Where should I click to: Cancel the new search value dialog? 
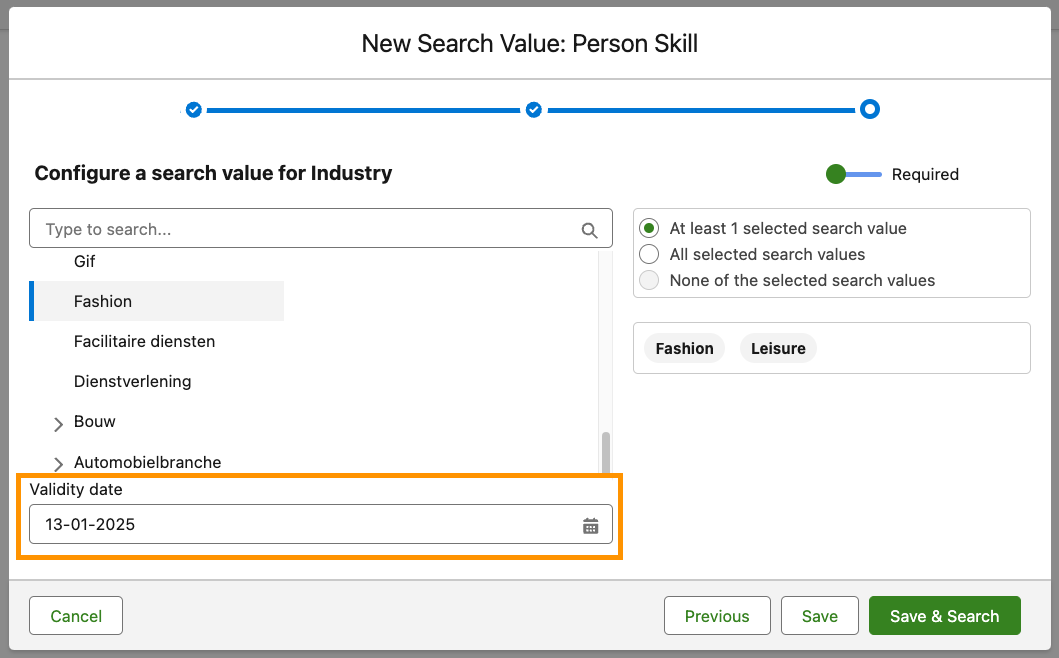tap(76, 616)
